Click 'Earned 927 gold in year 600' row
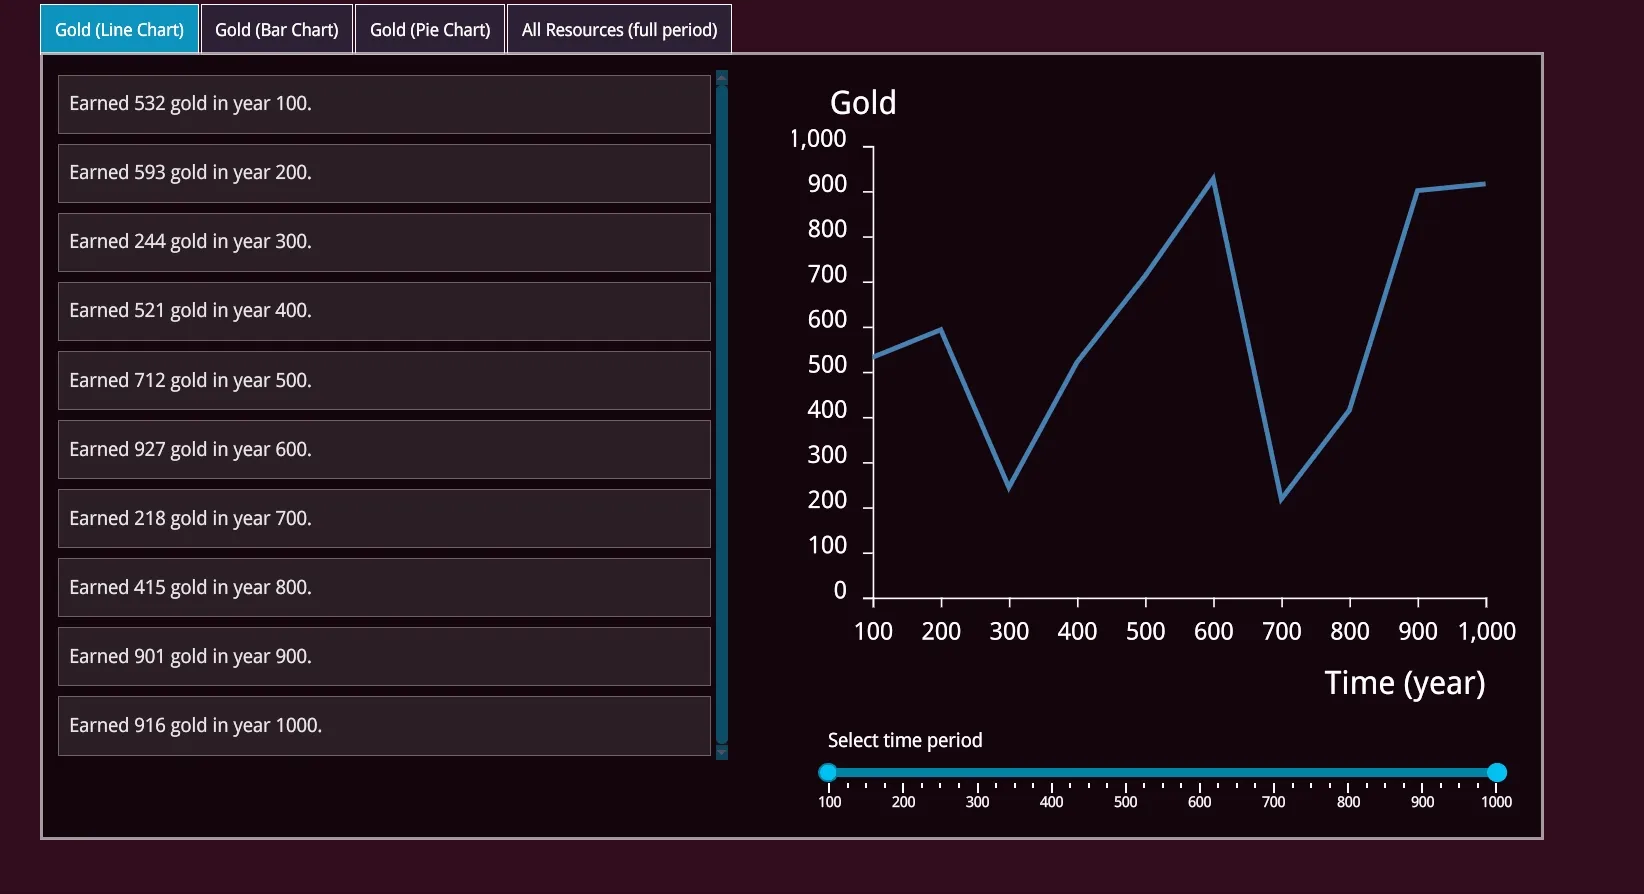 (x=384, y=449)
